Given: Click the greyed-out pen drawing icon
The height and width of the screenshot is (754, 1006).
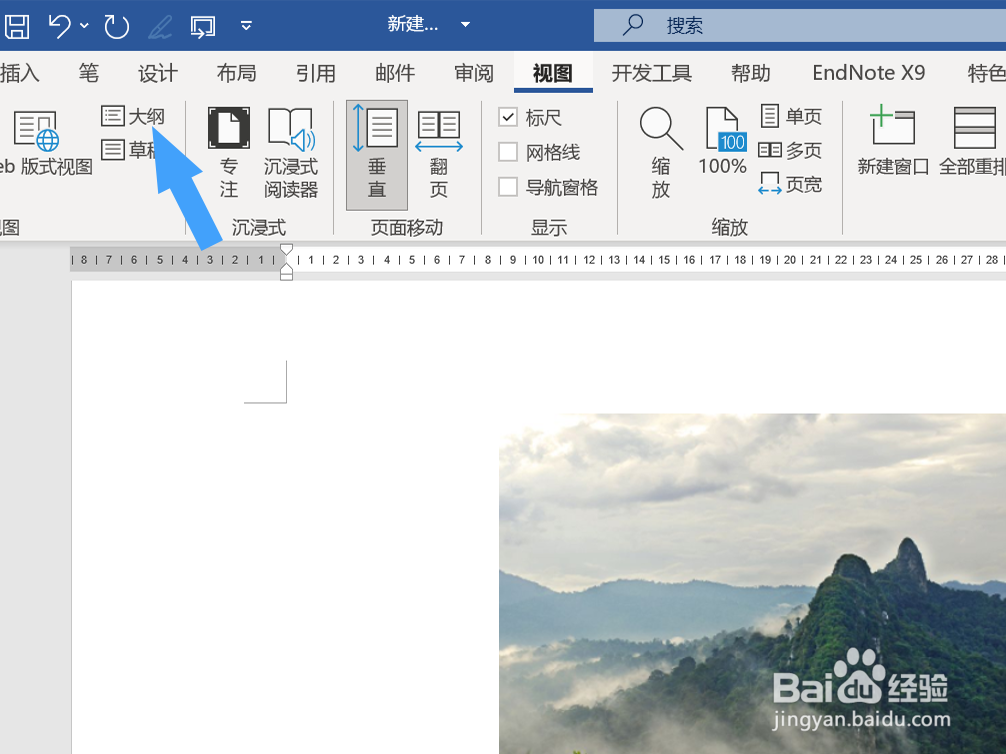Looking at the screenshot, I should 160,27.
